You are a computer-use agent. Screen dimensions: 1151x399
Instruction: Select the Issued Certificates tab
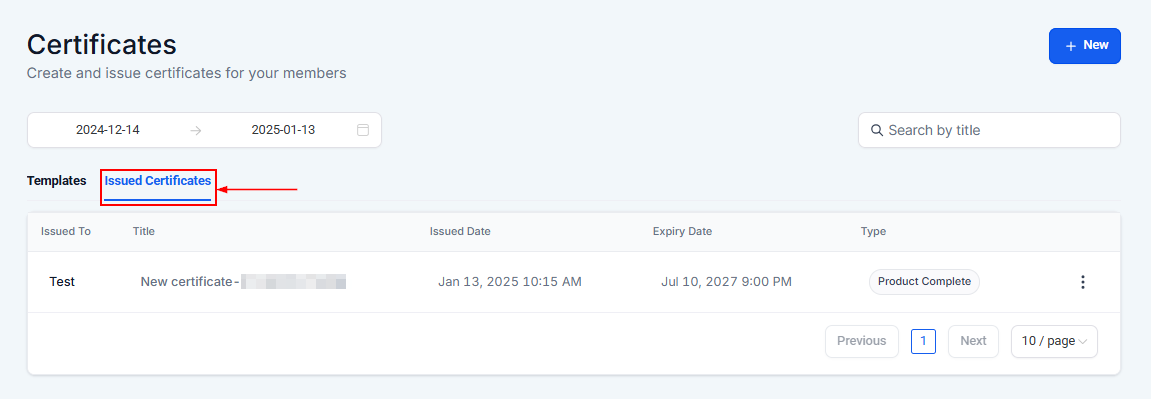pyautogui.click(x=158, y=180)
